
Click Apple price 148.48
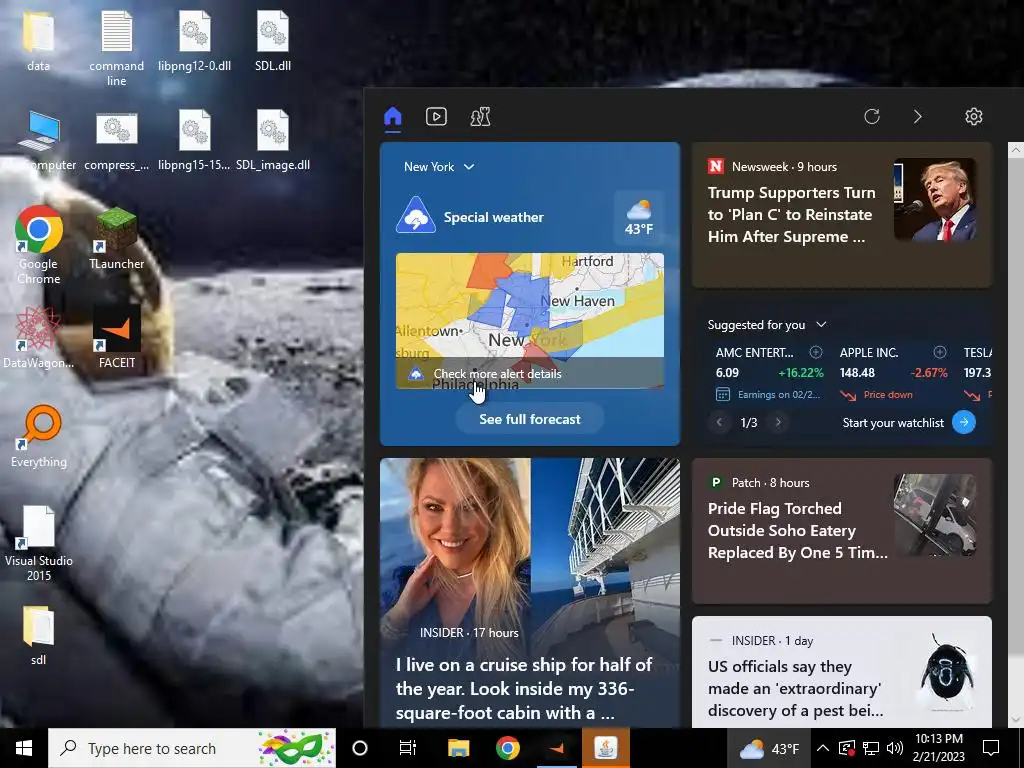coord(857,373)
